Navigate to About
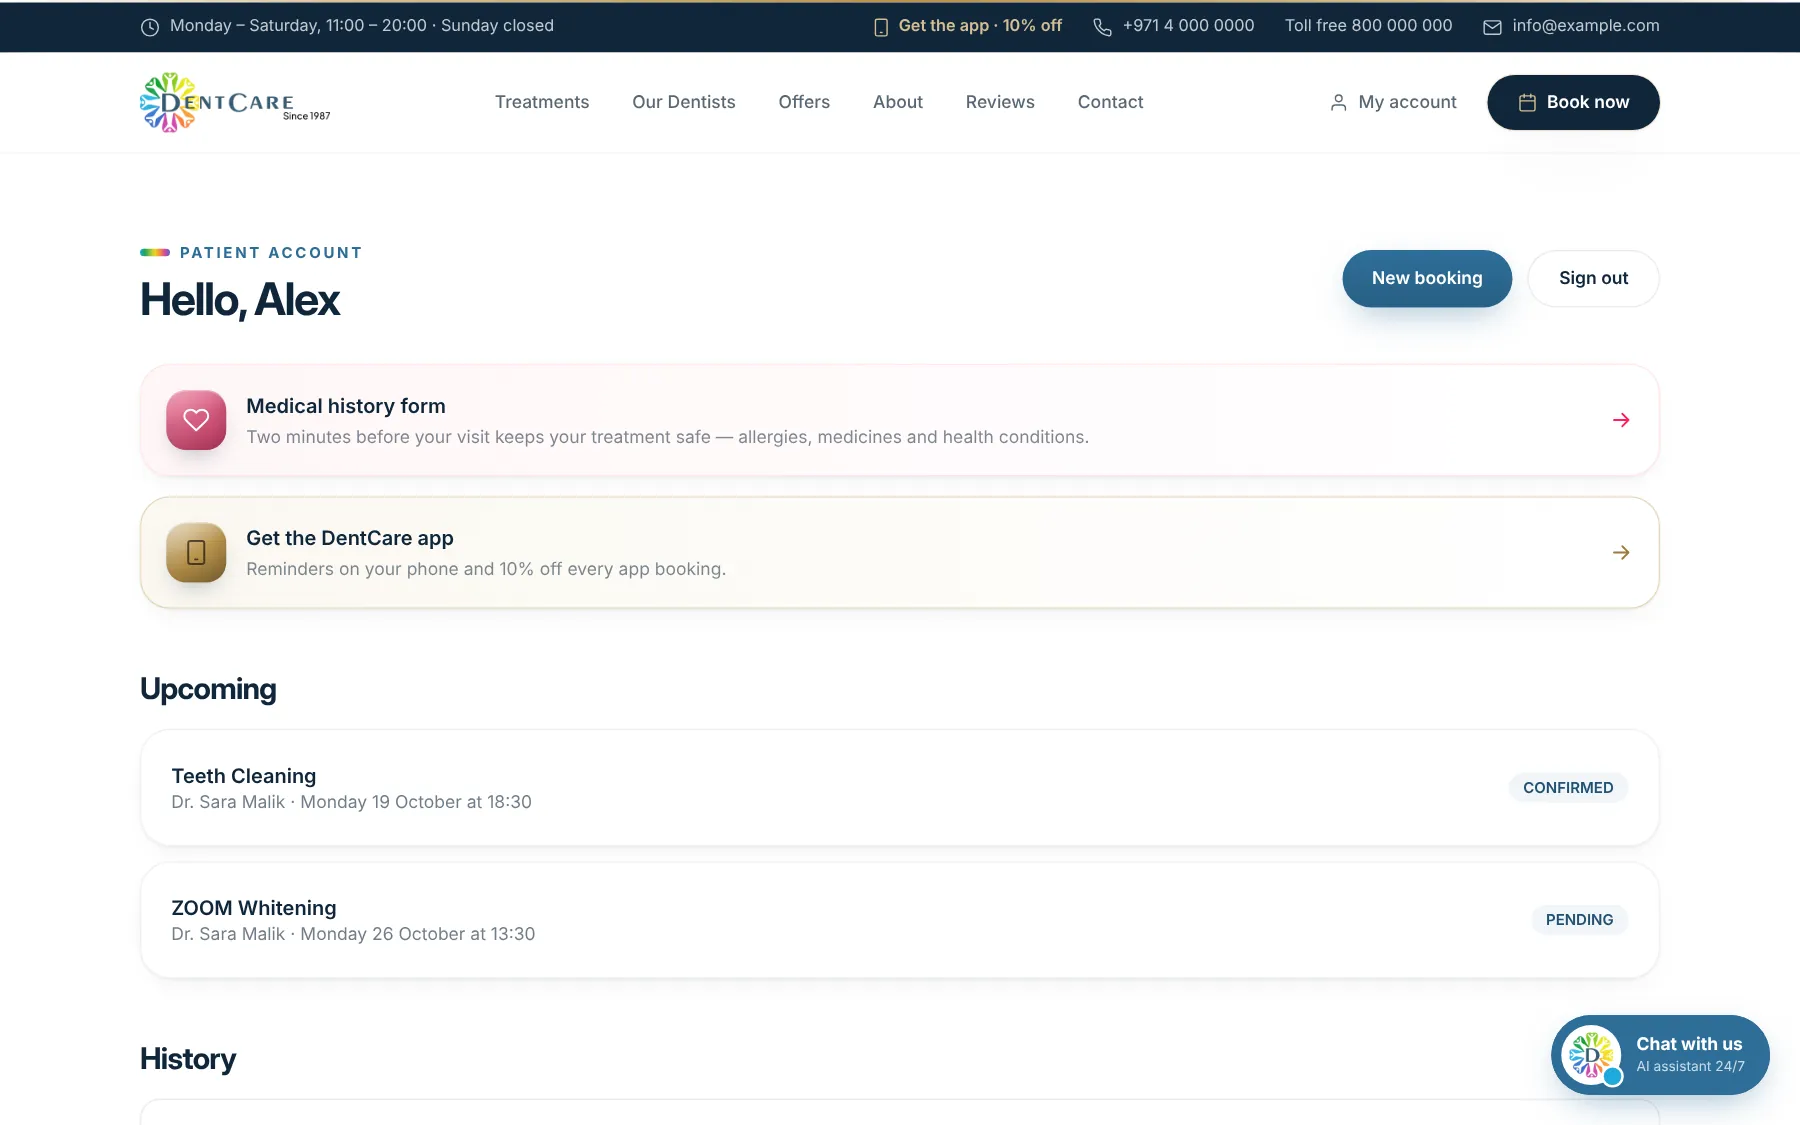 pos(898,102)
